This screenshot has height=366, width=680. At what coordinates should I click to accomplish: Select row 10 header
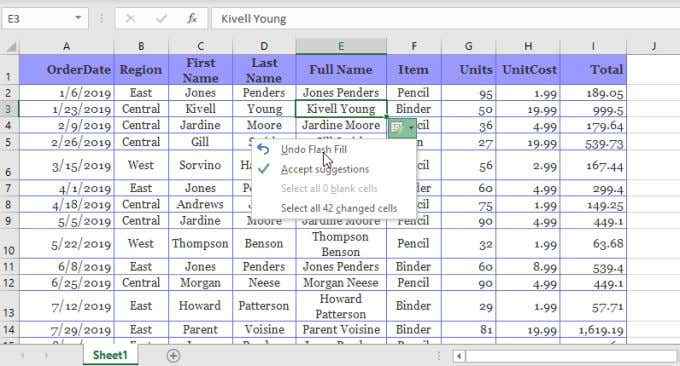[x=10, y=244]
